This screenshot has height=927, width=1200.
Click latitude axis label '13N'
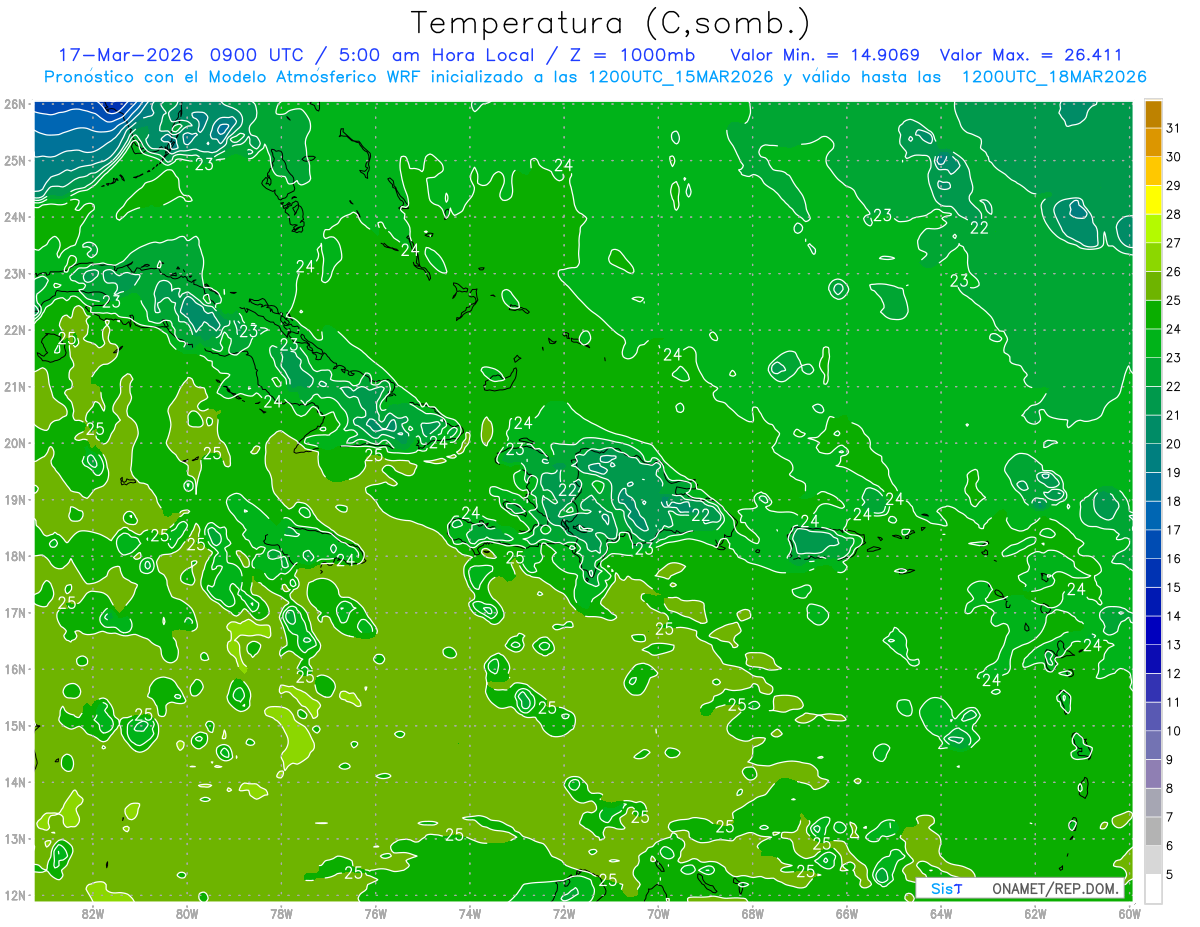coord(14,839)
